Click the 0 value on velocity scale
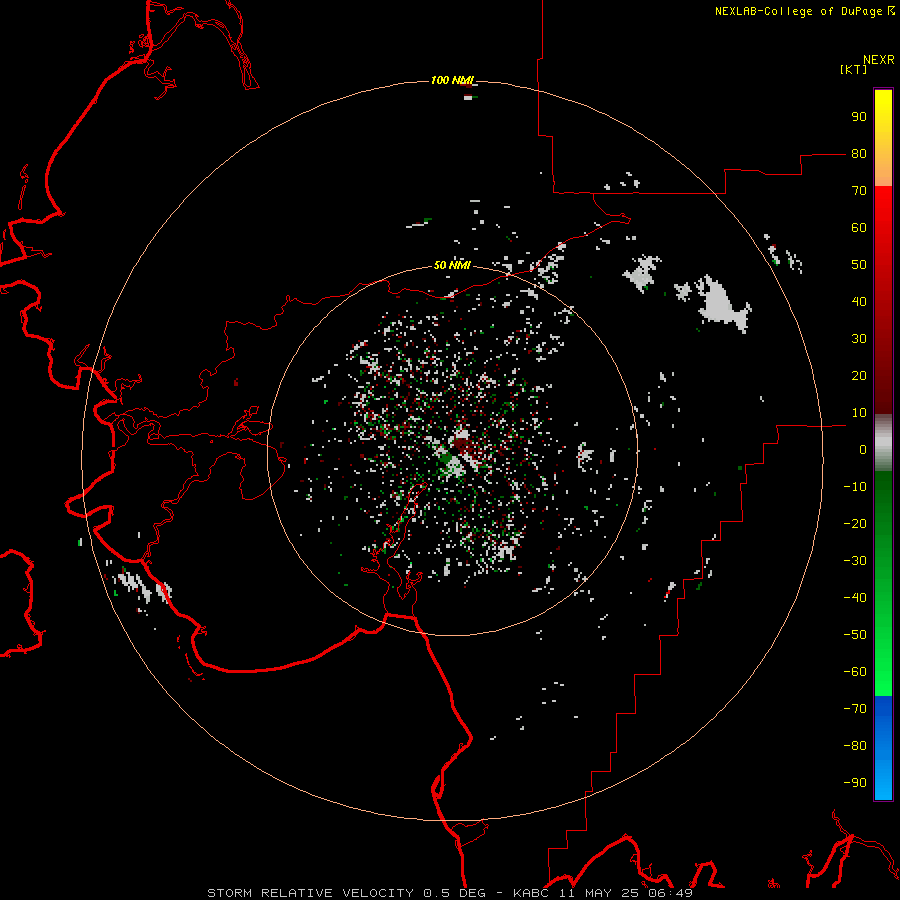Image resolution: width=900 pixels, height=900 pixels. point(863,450)
